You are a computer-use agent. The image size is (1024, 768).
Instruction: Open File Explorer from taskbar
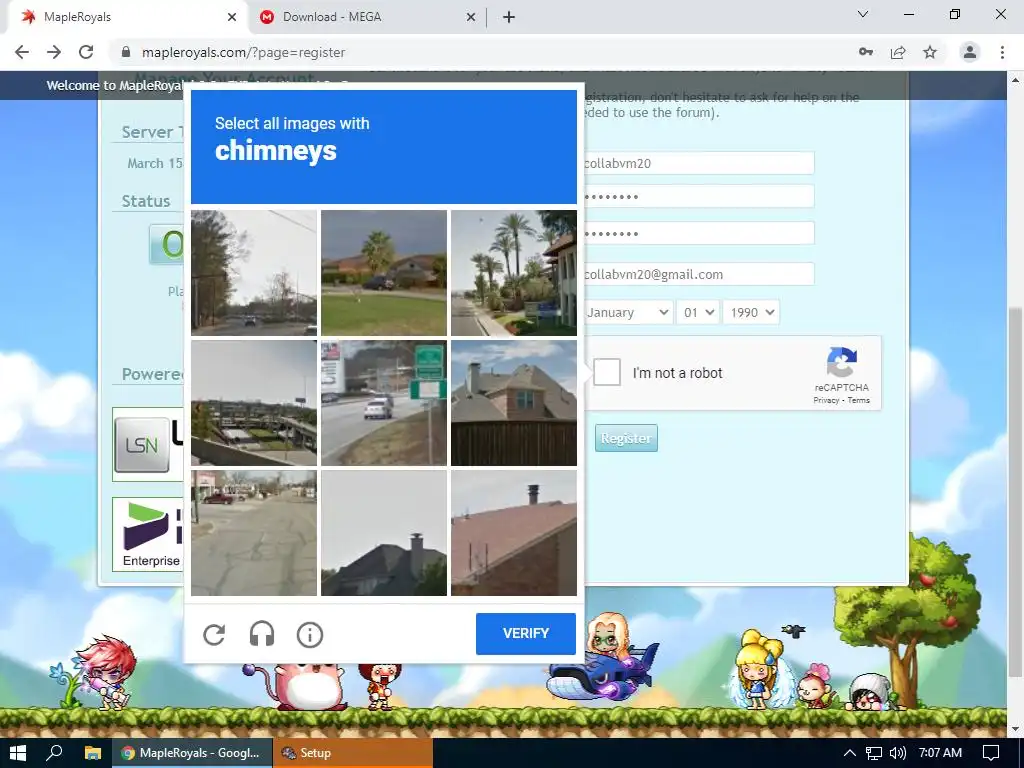point(93,752)
